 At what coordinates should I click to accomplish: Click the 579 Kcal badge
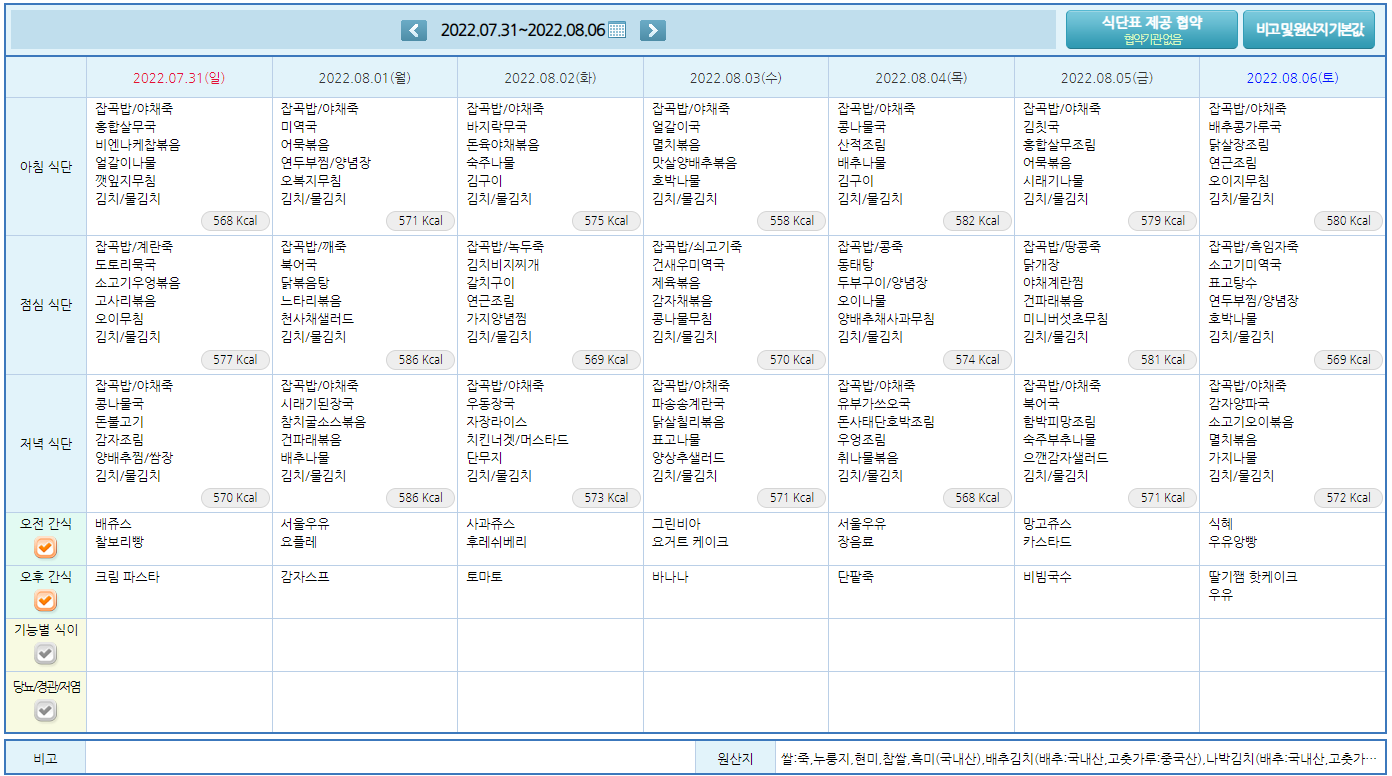(1162, 221)
